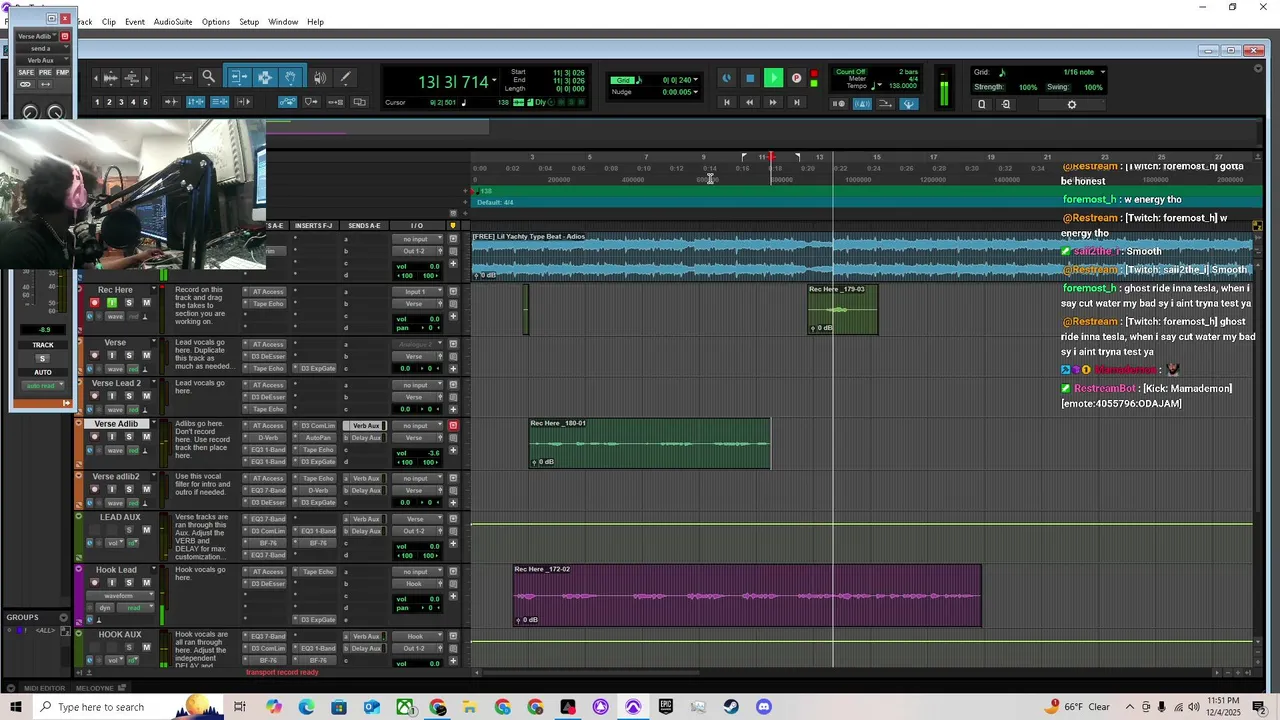1280x720 pixels.
Task: Open the Input 1 selector on Rec Here
Action: [419, 292]
